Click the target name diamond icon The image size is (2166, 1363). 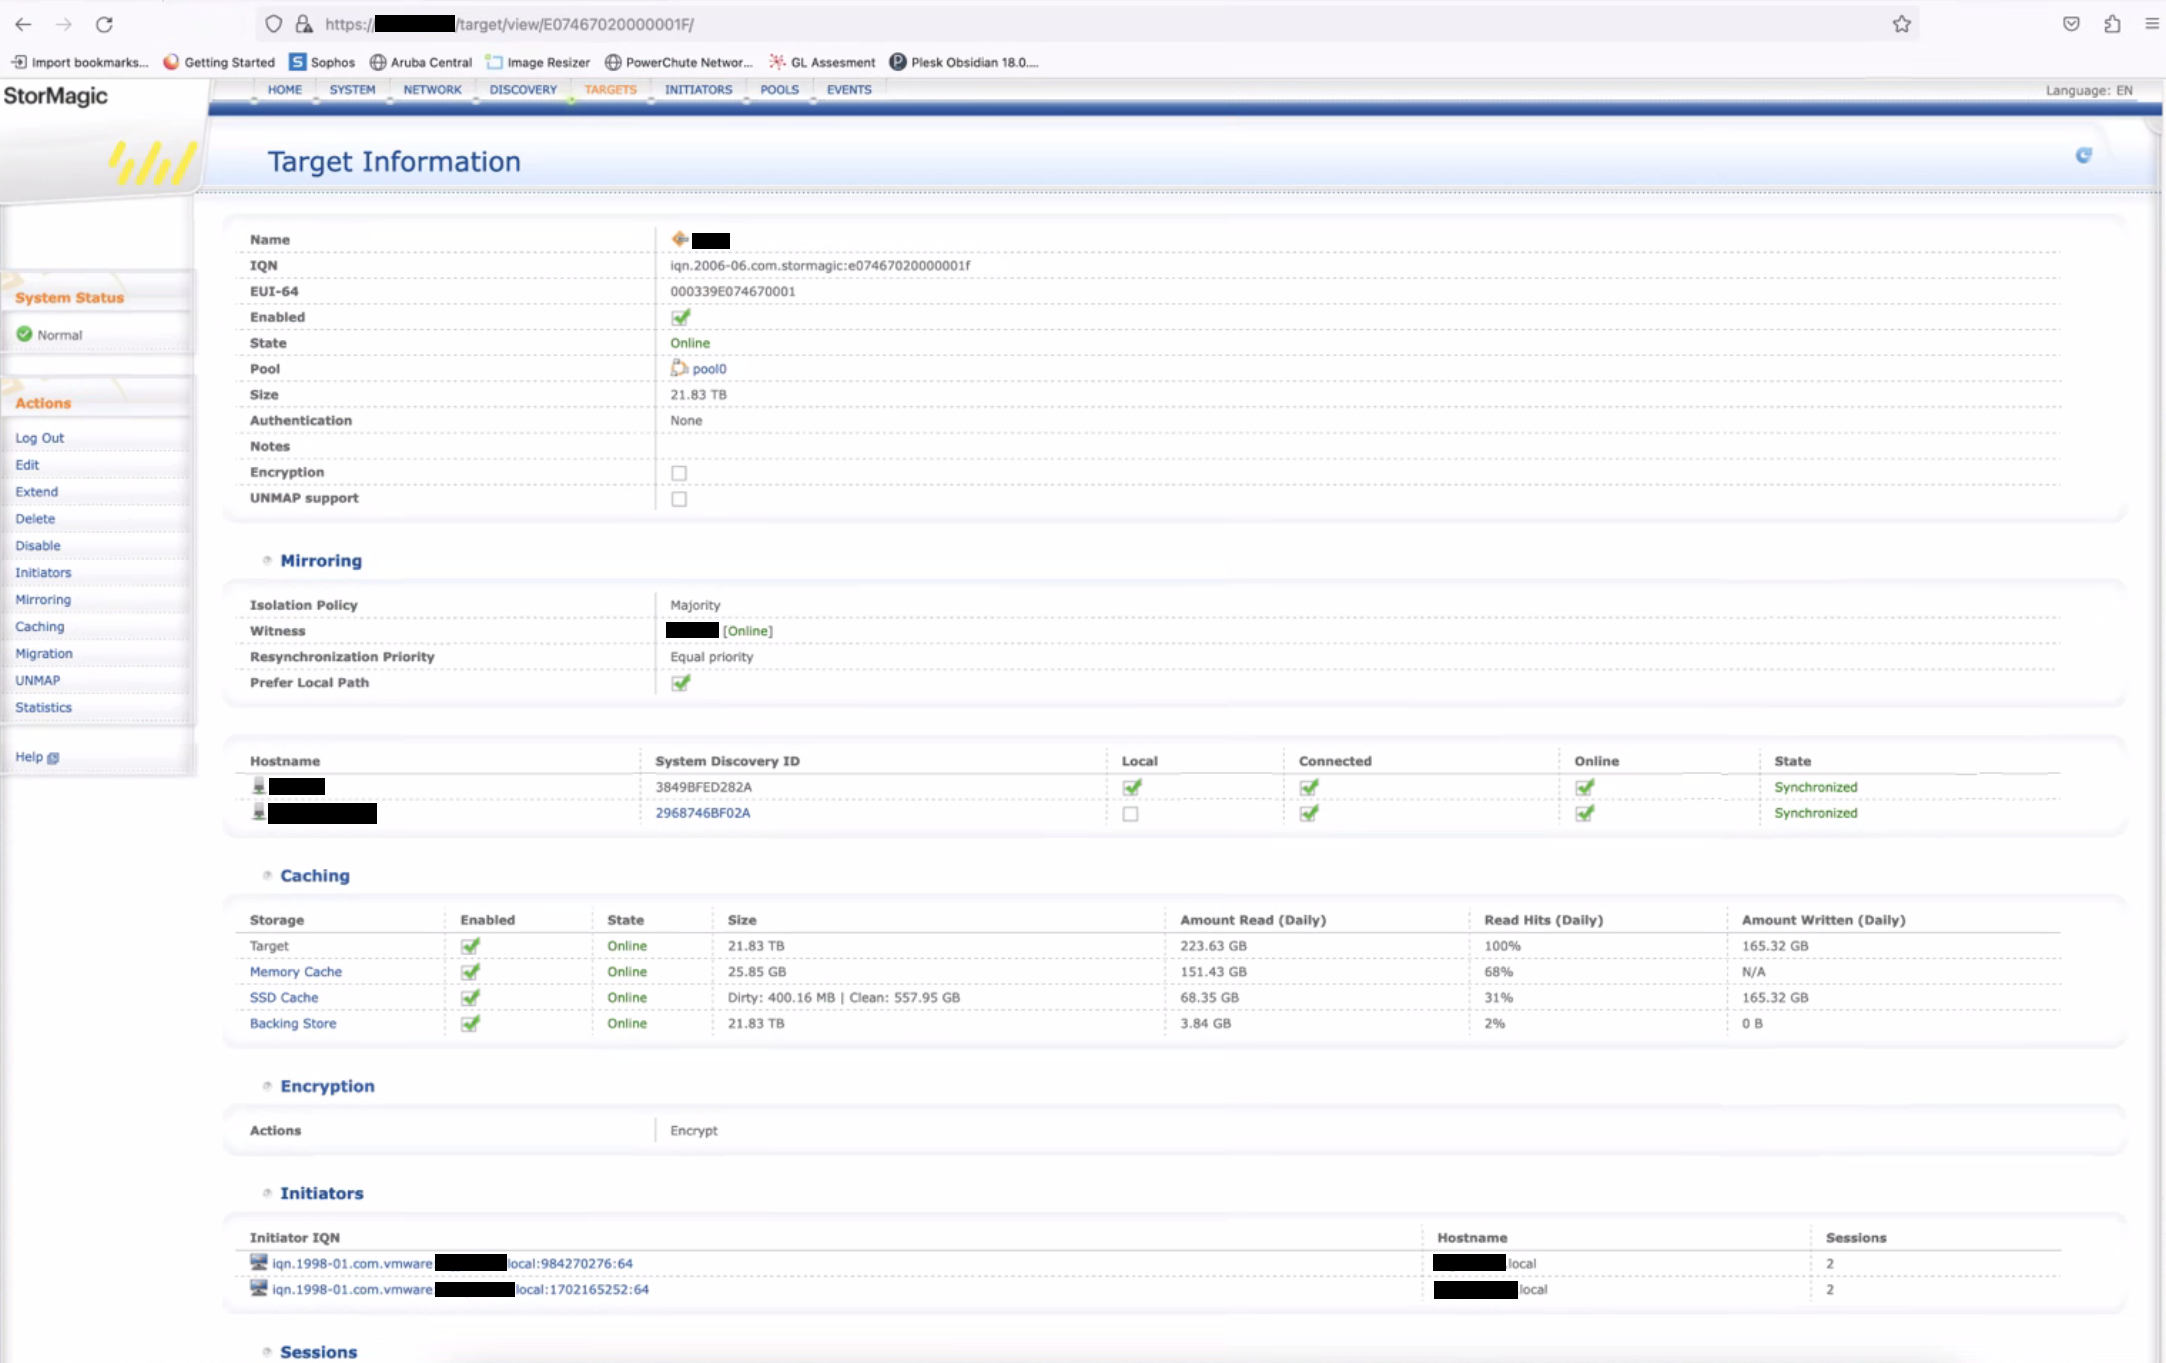coord(680,239)
